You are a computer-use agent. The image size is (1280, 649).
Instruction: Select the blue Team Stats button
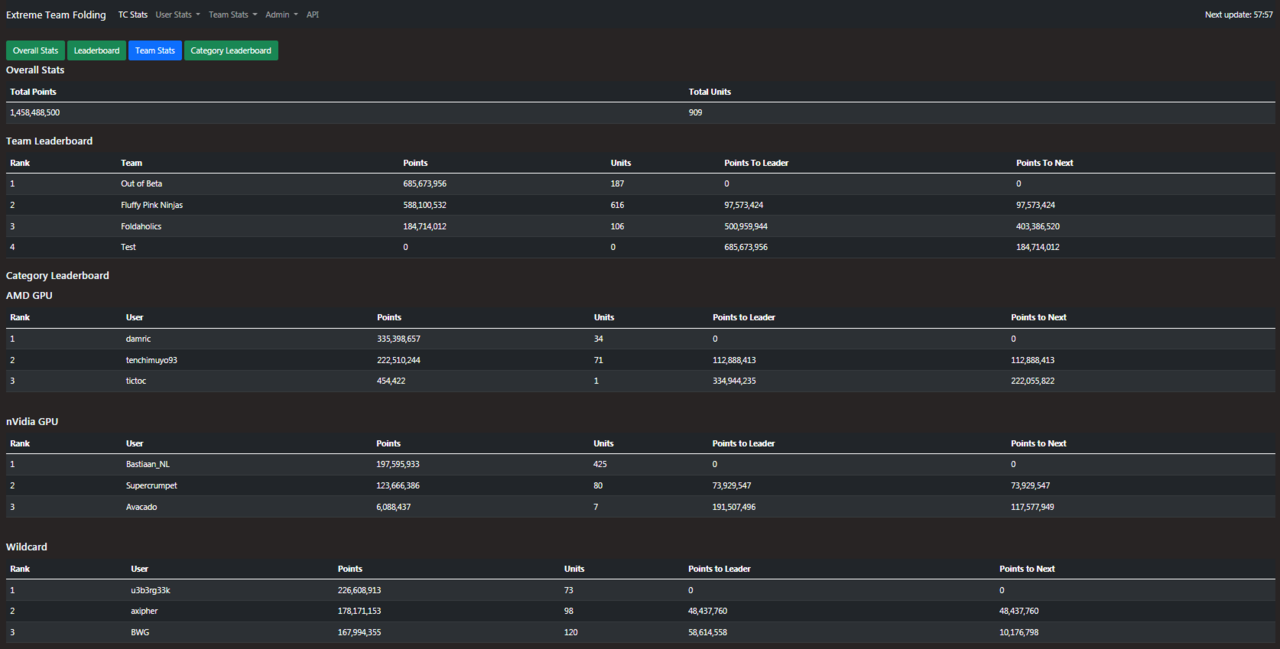tap(155, 50)
